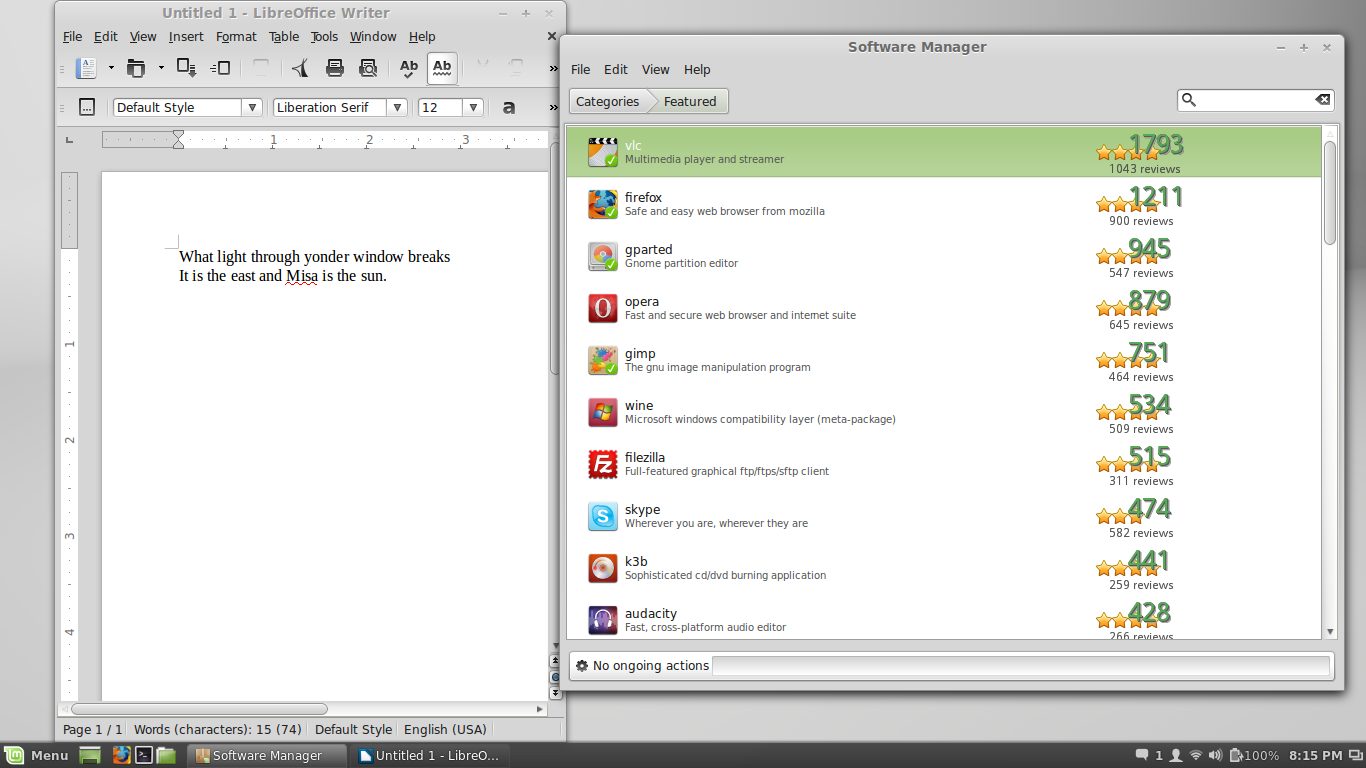Open the View menu in Software Manager

click(x=656, y=69)
